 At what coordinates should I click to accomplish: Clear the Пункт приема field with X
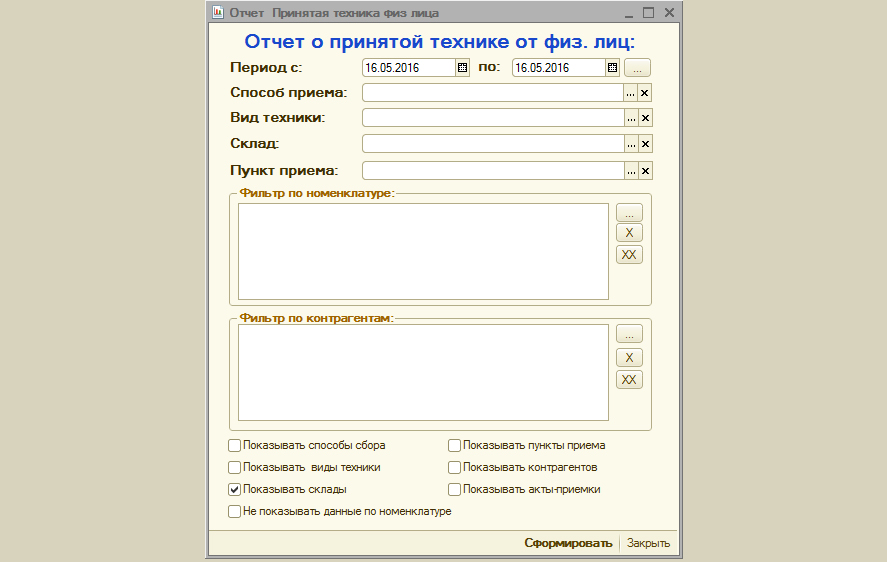pyautogui.click(x=645, y=170)
